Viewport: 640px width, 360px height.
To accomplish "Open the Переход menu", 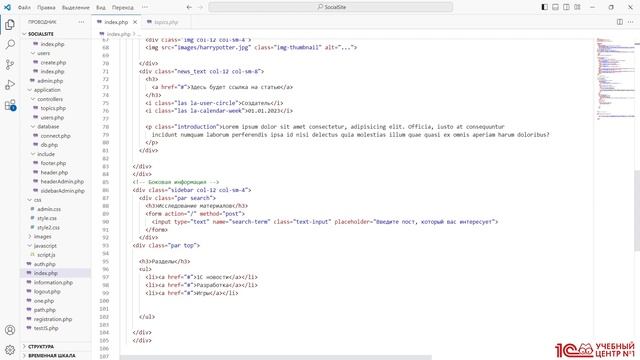I will tap(123, 7).
